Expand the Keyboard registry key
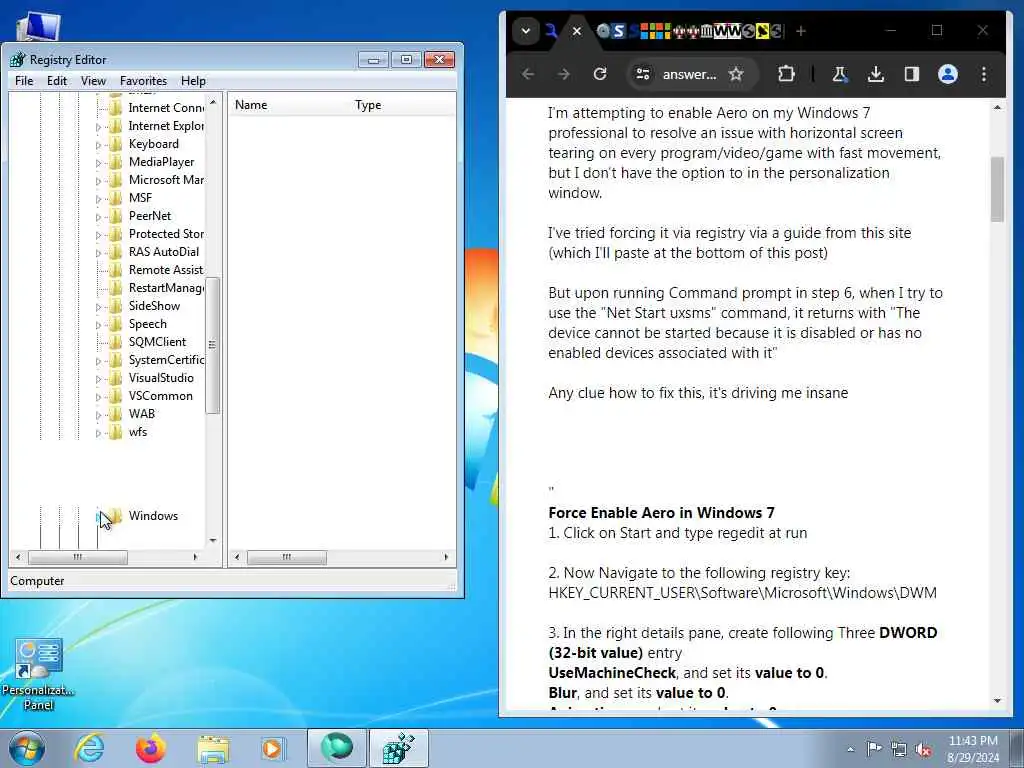The image size is (1024, 768). click(x=99, y=145)
